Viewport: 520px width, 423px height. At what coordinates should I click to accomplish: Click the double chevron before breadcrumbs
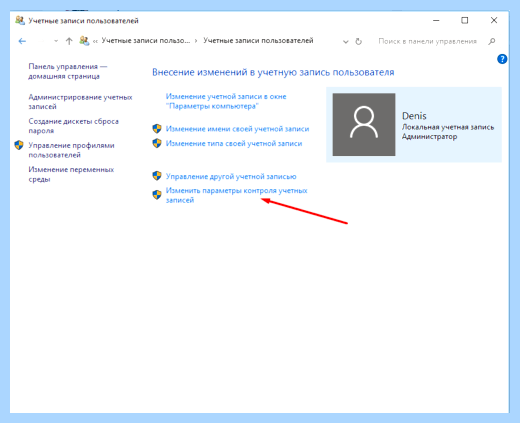pos(95,41)
